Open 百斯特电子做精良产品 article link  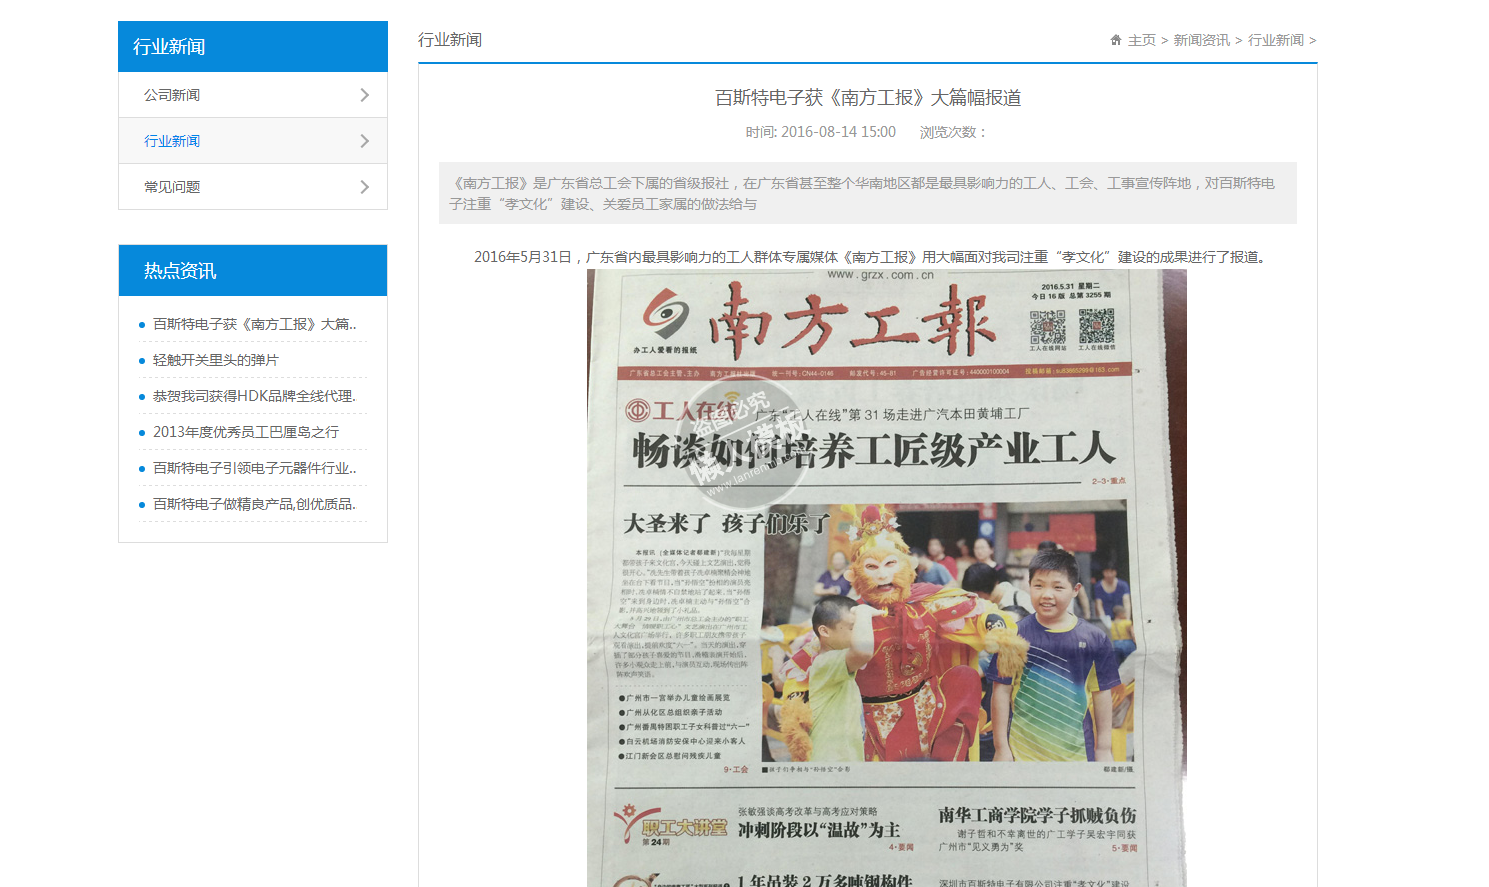pos(254,504)
